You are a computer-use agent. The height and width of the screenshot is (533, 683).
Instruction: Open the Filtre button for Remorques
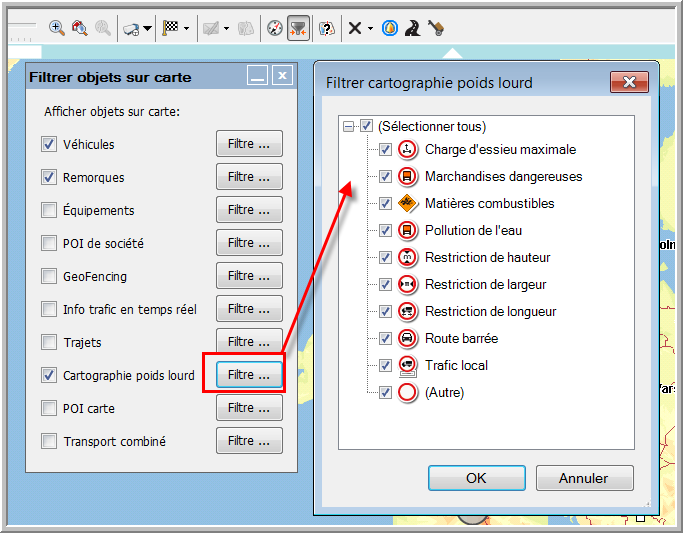249,177
